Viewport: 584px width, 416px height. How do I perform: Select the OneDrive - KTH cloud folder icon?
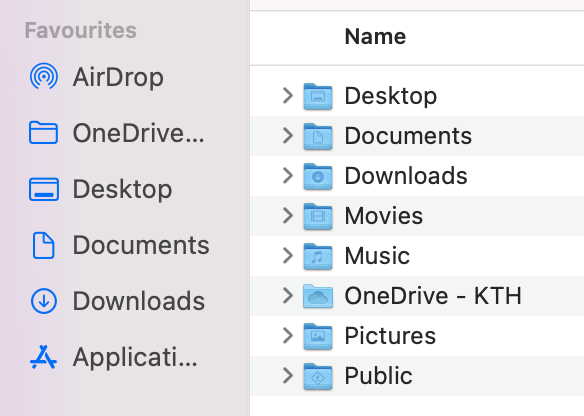[318, 296]
